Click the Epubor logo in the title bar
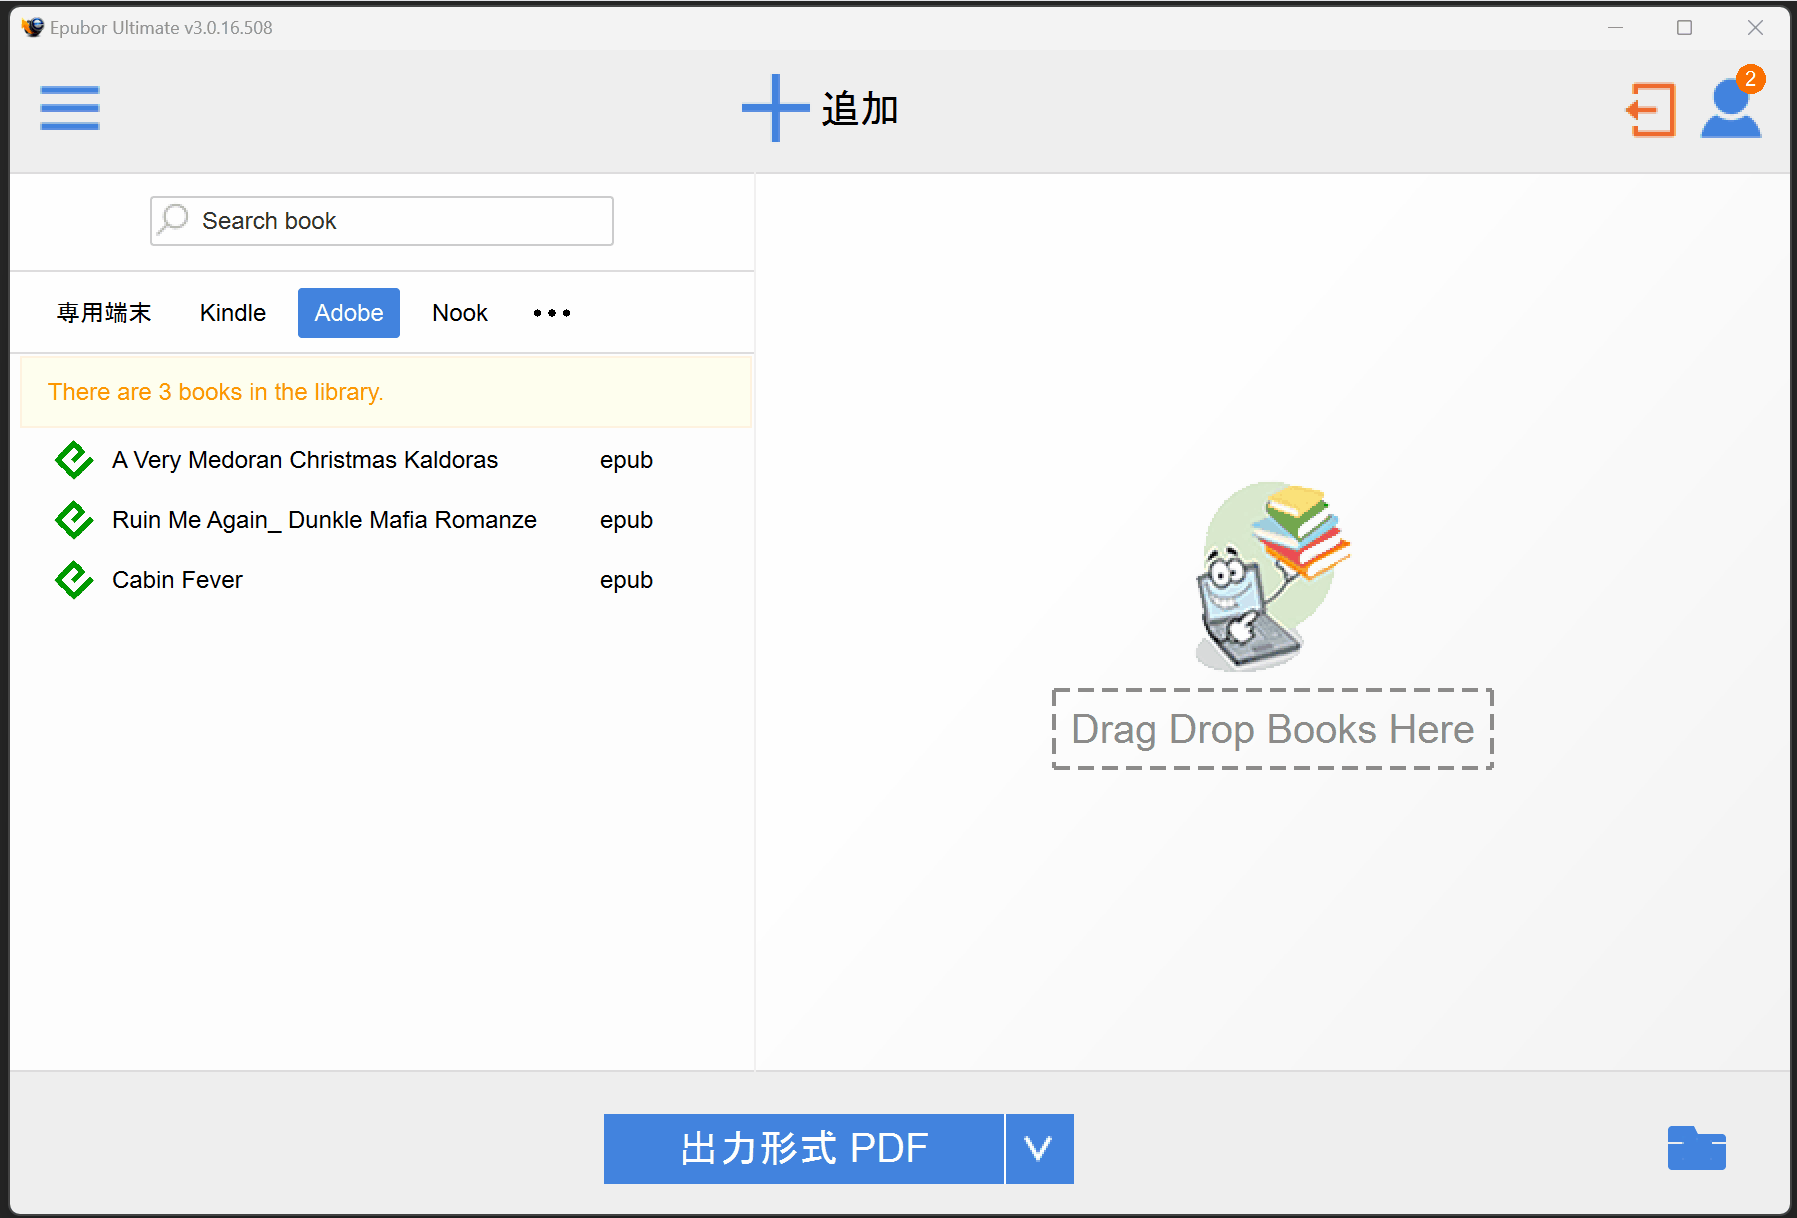Viewport: 1797px width, 1218px height. 32,27
